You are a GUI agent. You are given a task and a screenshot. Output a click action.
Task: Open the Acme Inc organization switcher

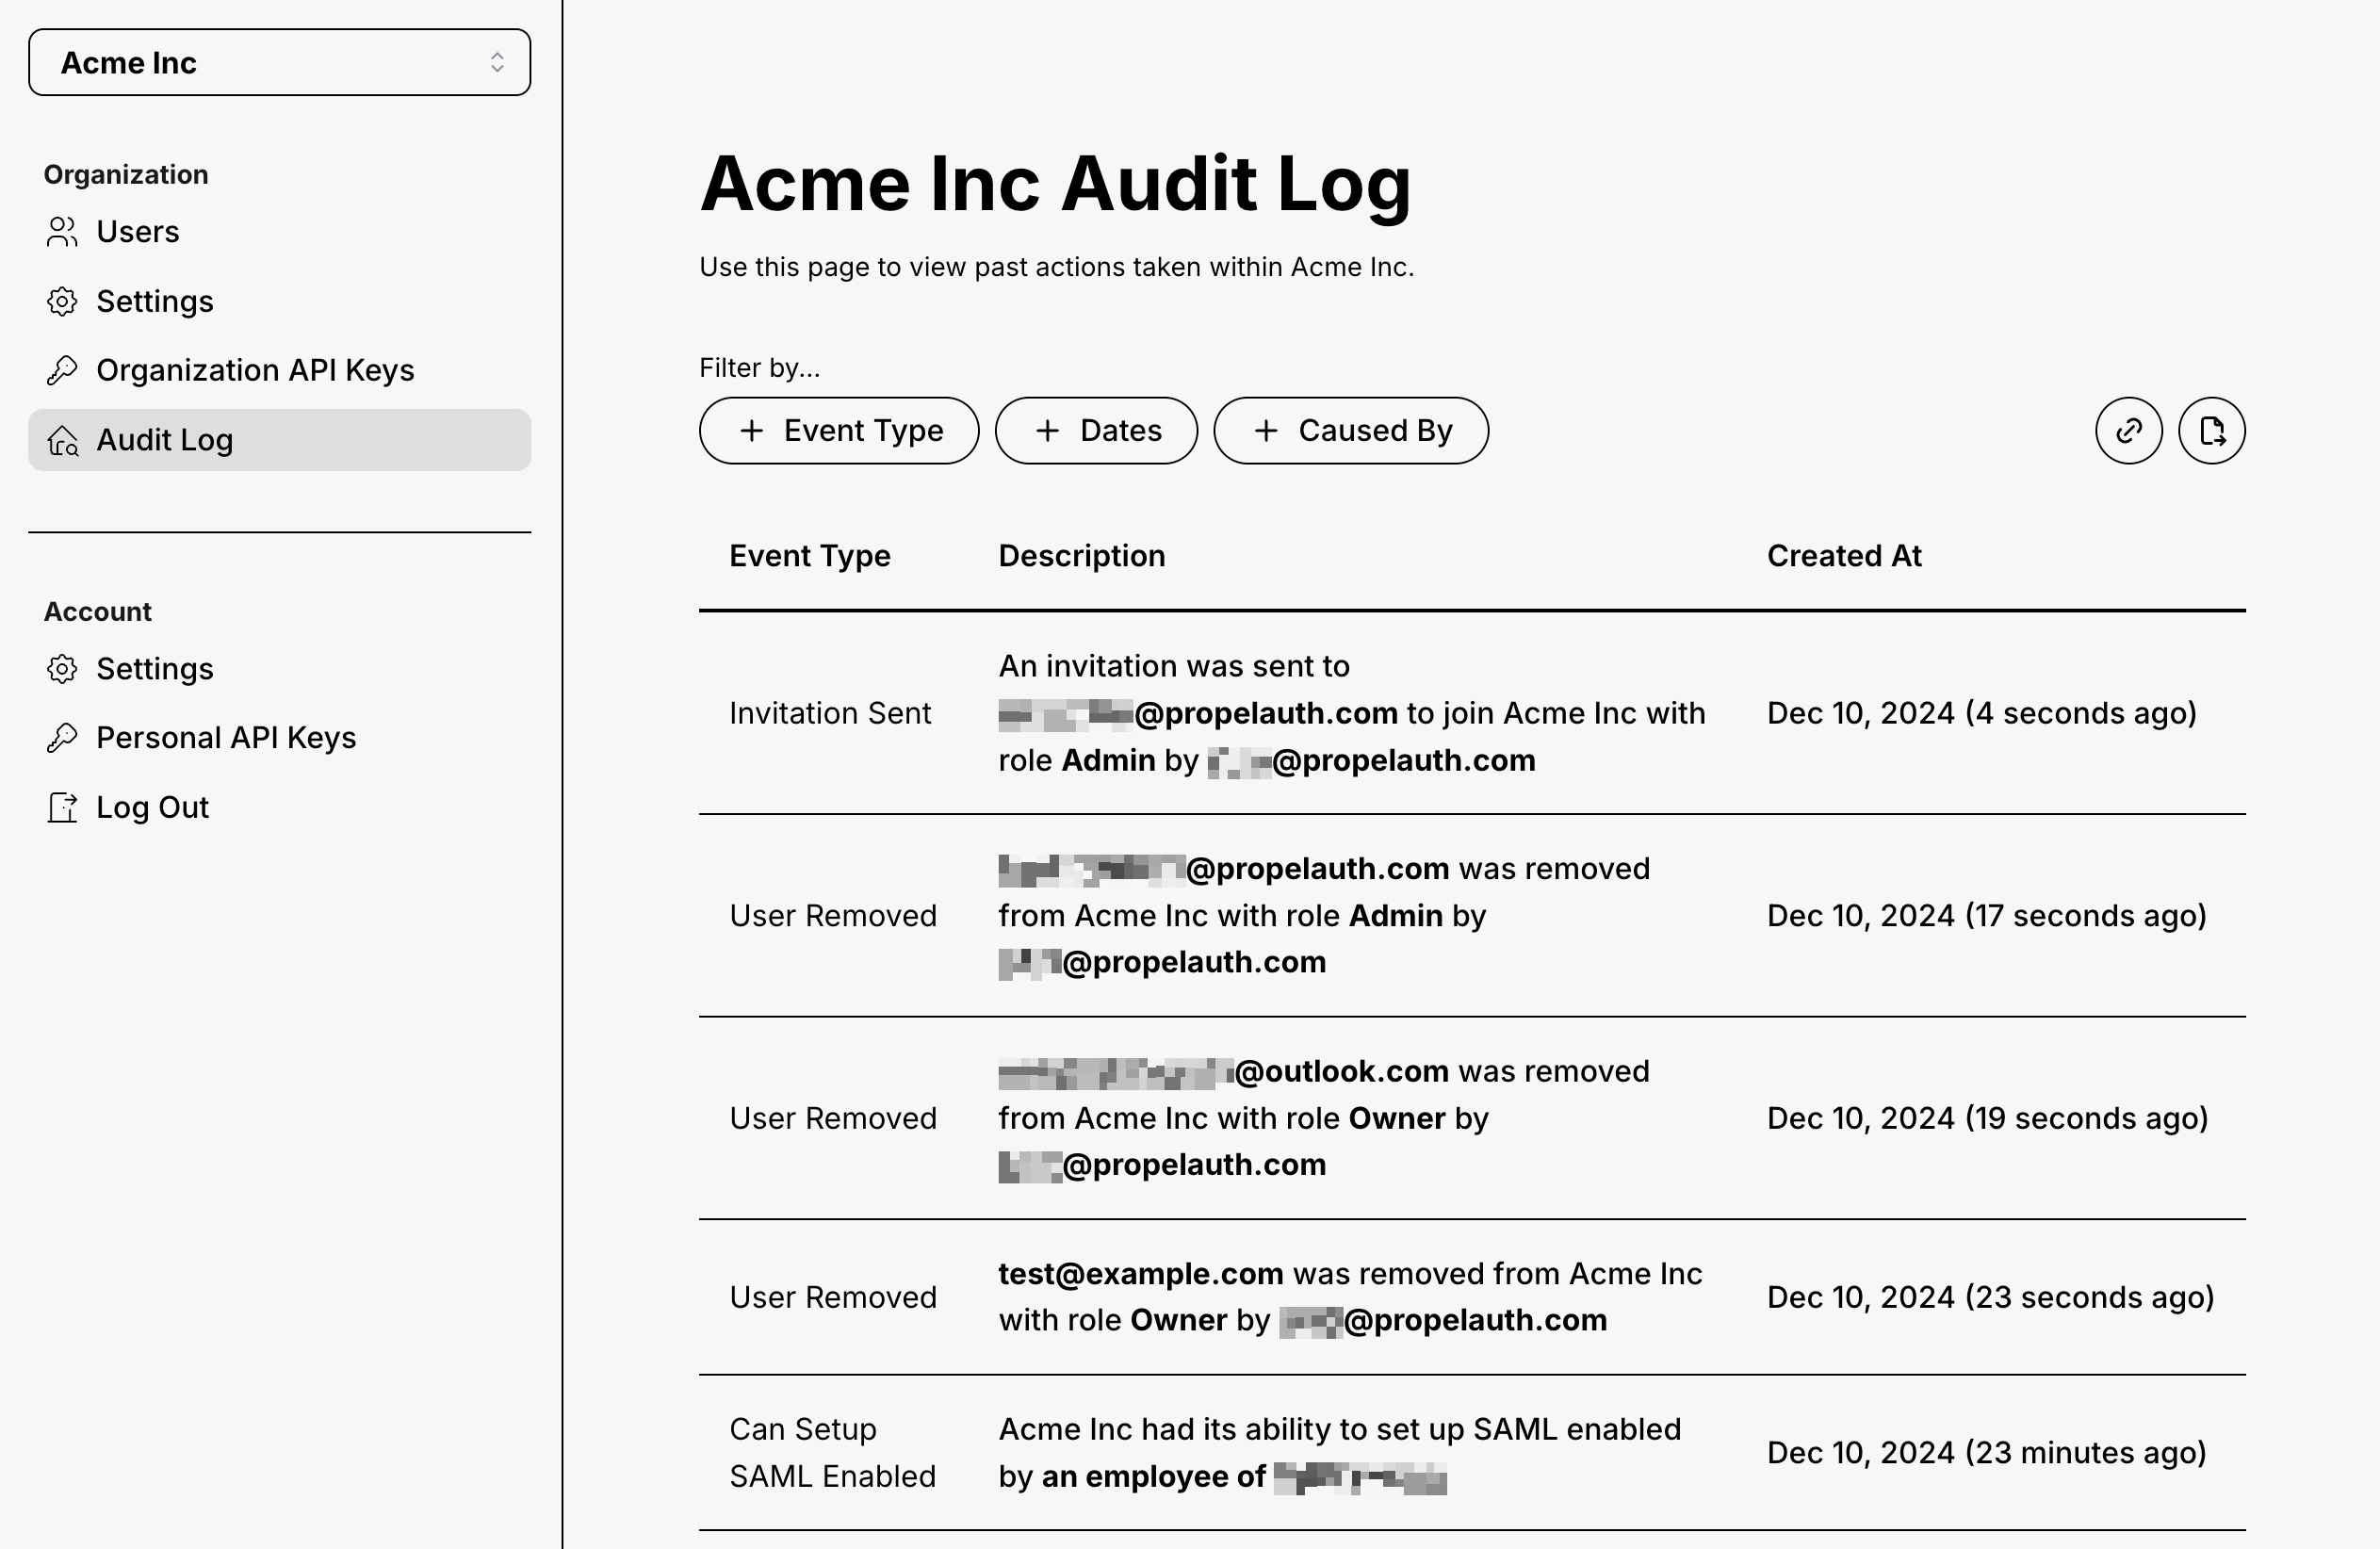[x=279, y=62]
